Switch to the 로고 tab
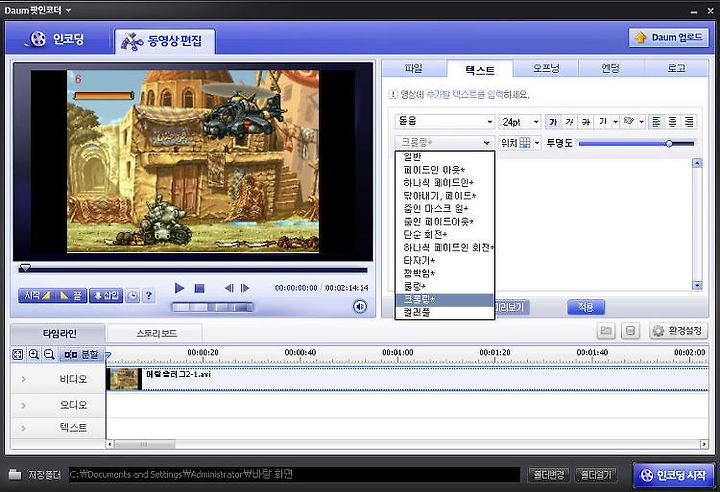This screenshot has width=720, height=492. pyautogui.click(x=676, y=68)
